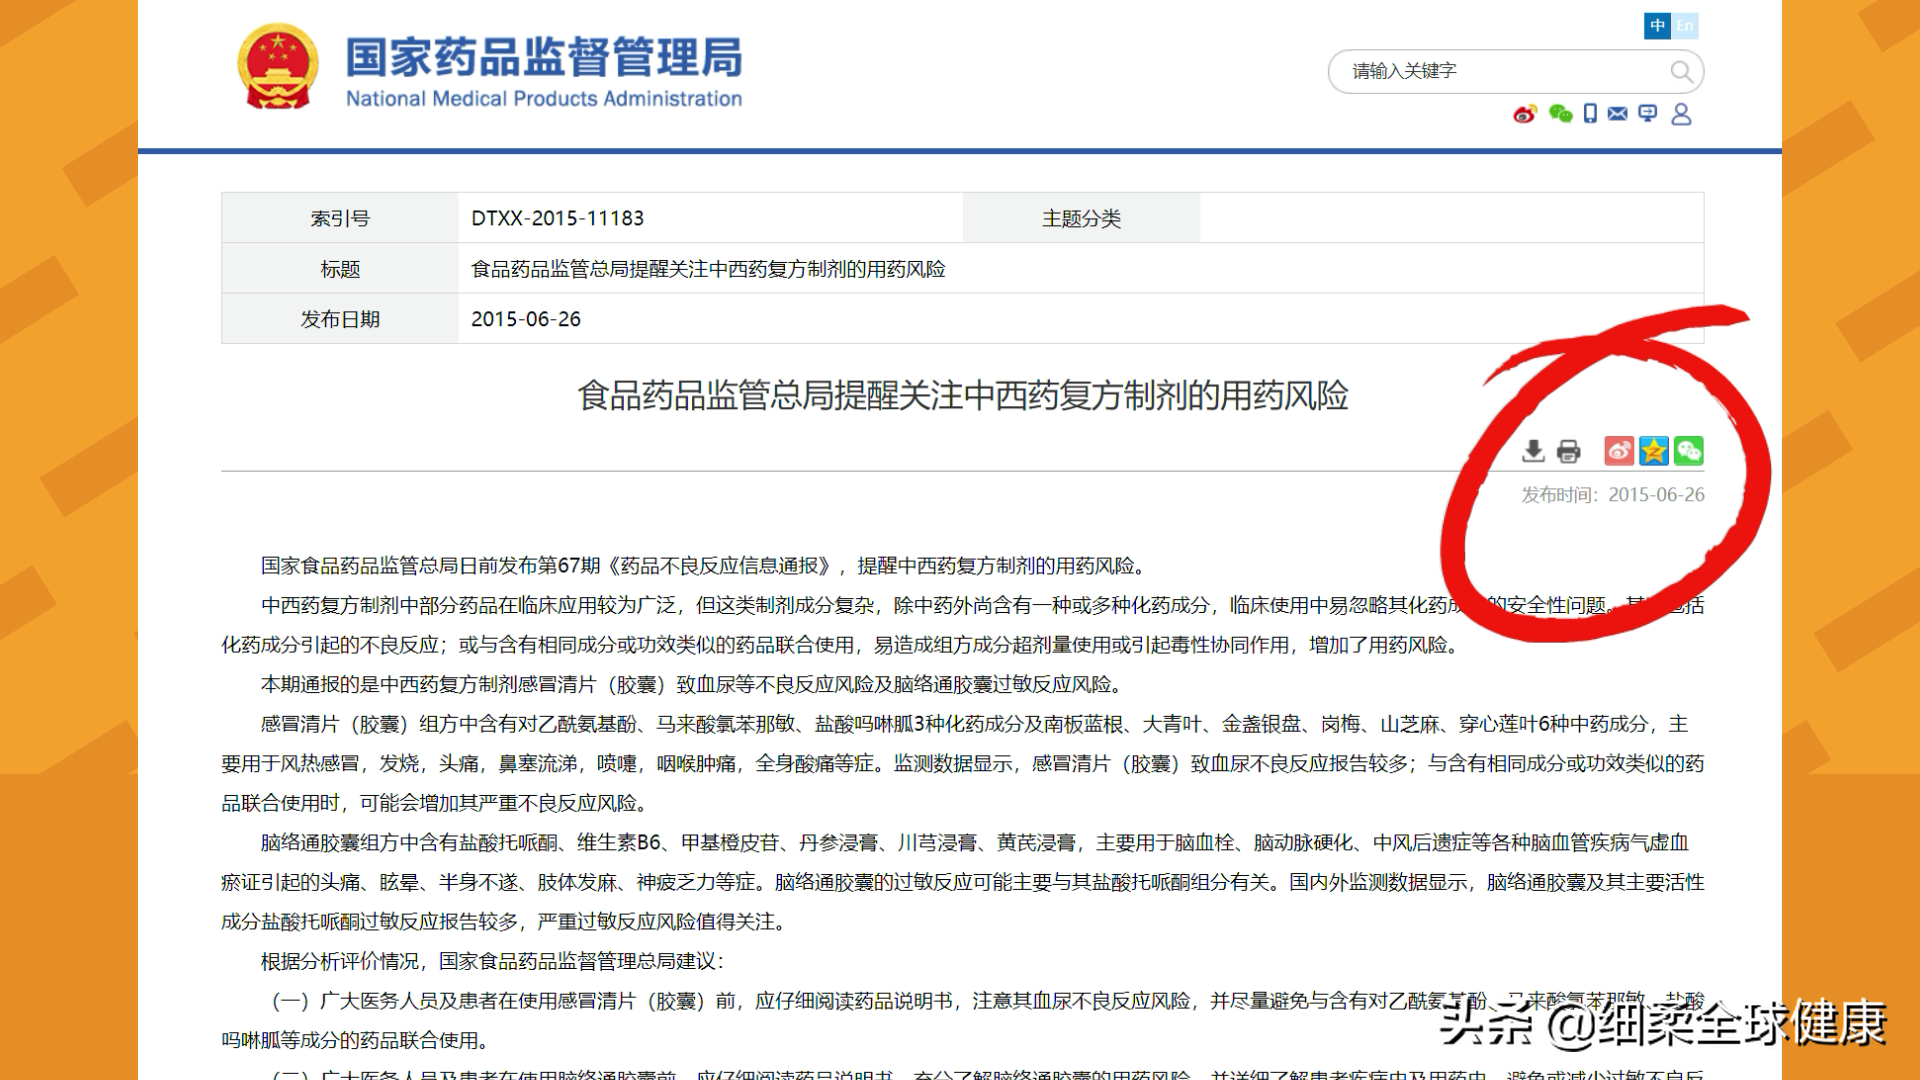Share the article to QZone star icon
This screenshot has width=1920, height=1080.
point(1654,451)
